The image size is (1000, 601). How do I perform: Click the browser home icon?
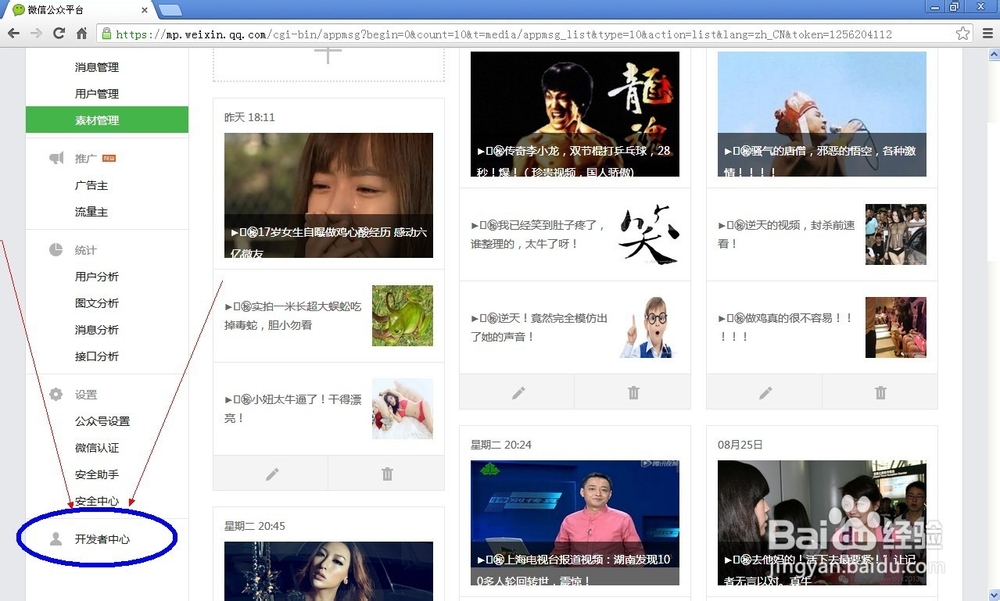pos(83,32)
